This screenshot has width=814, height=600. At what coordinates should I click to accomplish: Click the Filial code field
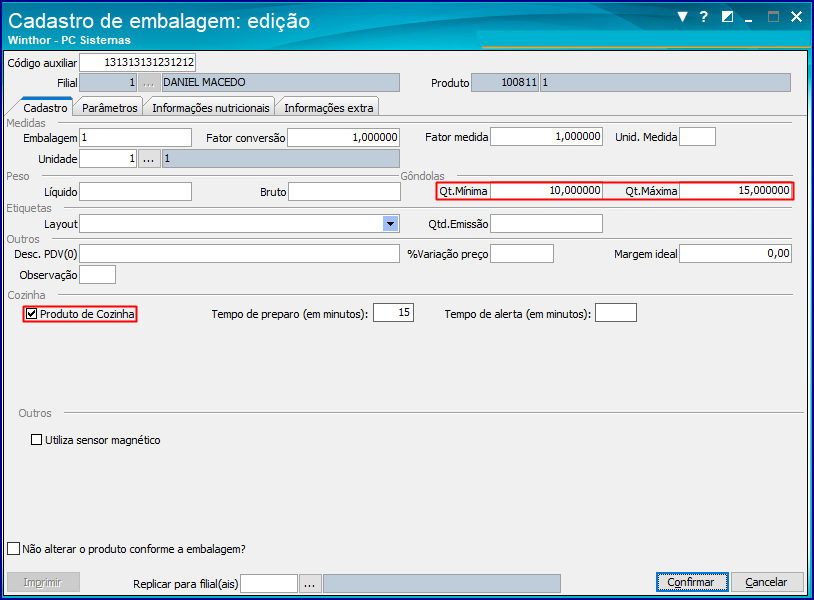coord(108,83)
